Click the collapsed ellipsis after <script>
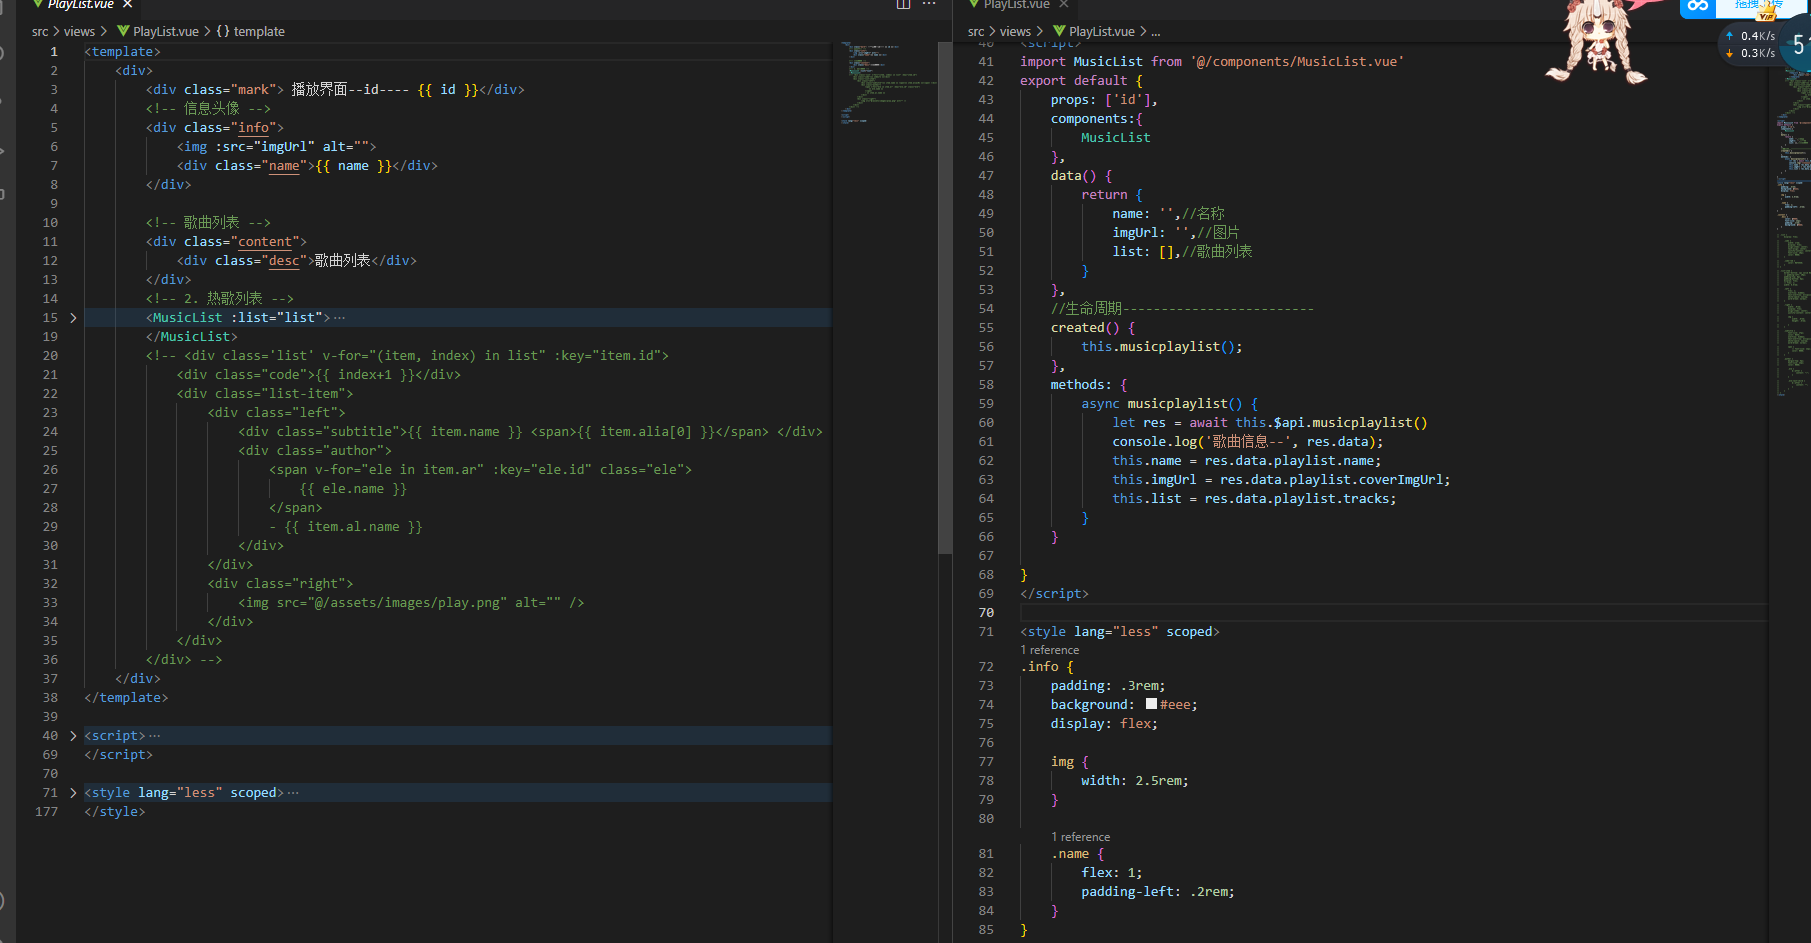 pyautogui.click(x=155, y=736)
